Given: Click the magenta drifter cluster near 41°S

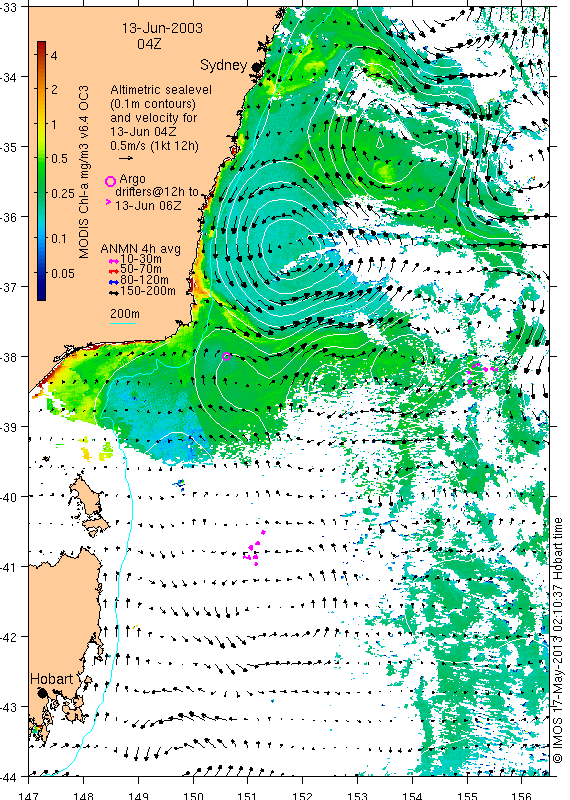Looking at the screenshot, I should point(254,549).
